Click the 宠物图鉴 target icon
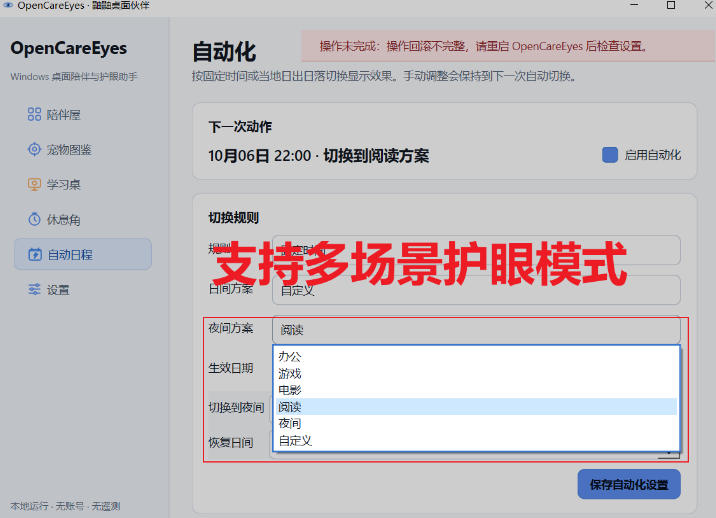Image resolution: width=716 pixels, height=518 pixels. pyautogui.click(x=34, y=149)
